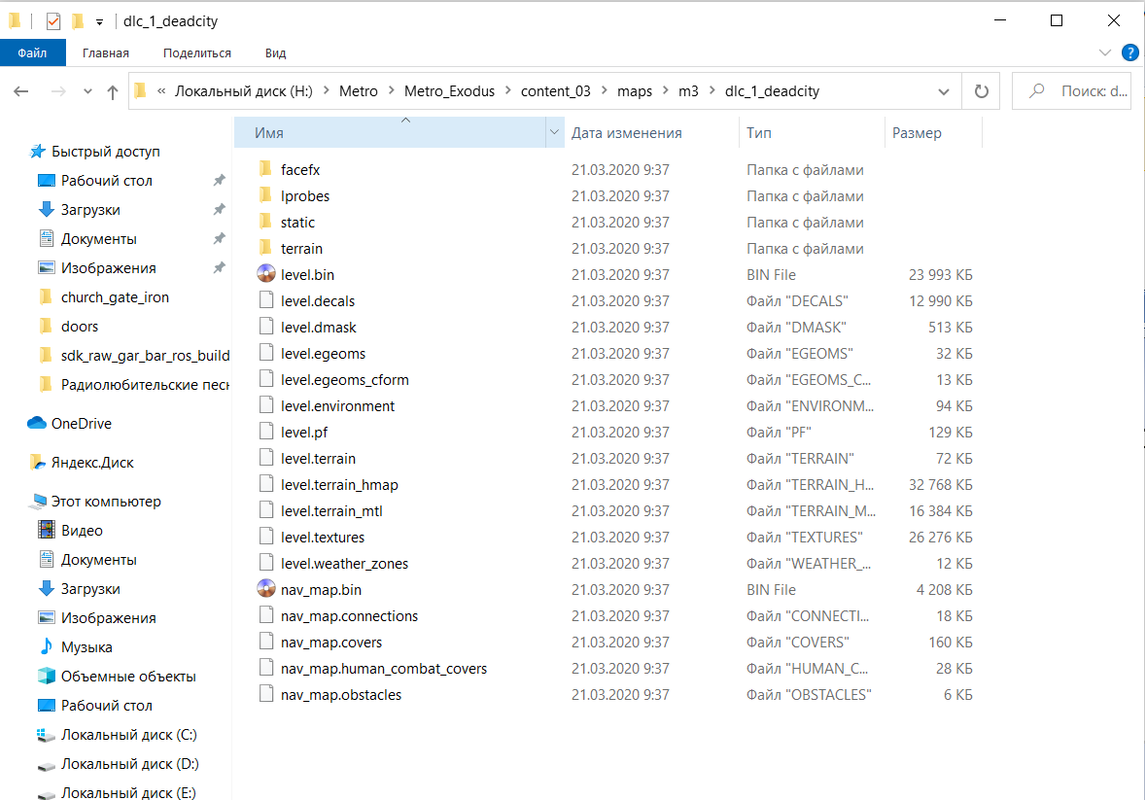Image resolution: width=1145 pixels, height=800 pixels.
Task: Click the Быстрый доступ star icon
Action: pyautogui.click(x=37, y=151)
